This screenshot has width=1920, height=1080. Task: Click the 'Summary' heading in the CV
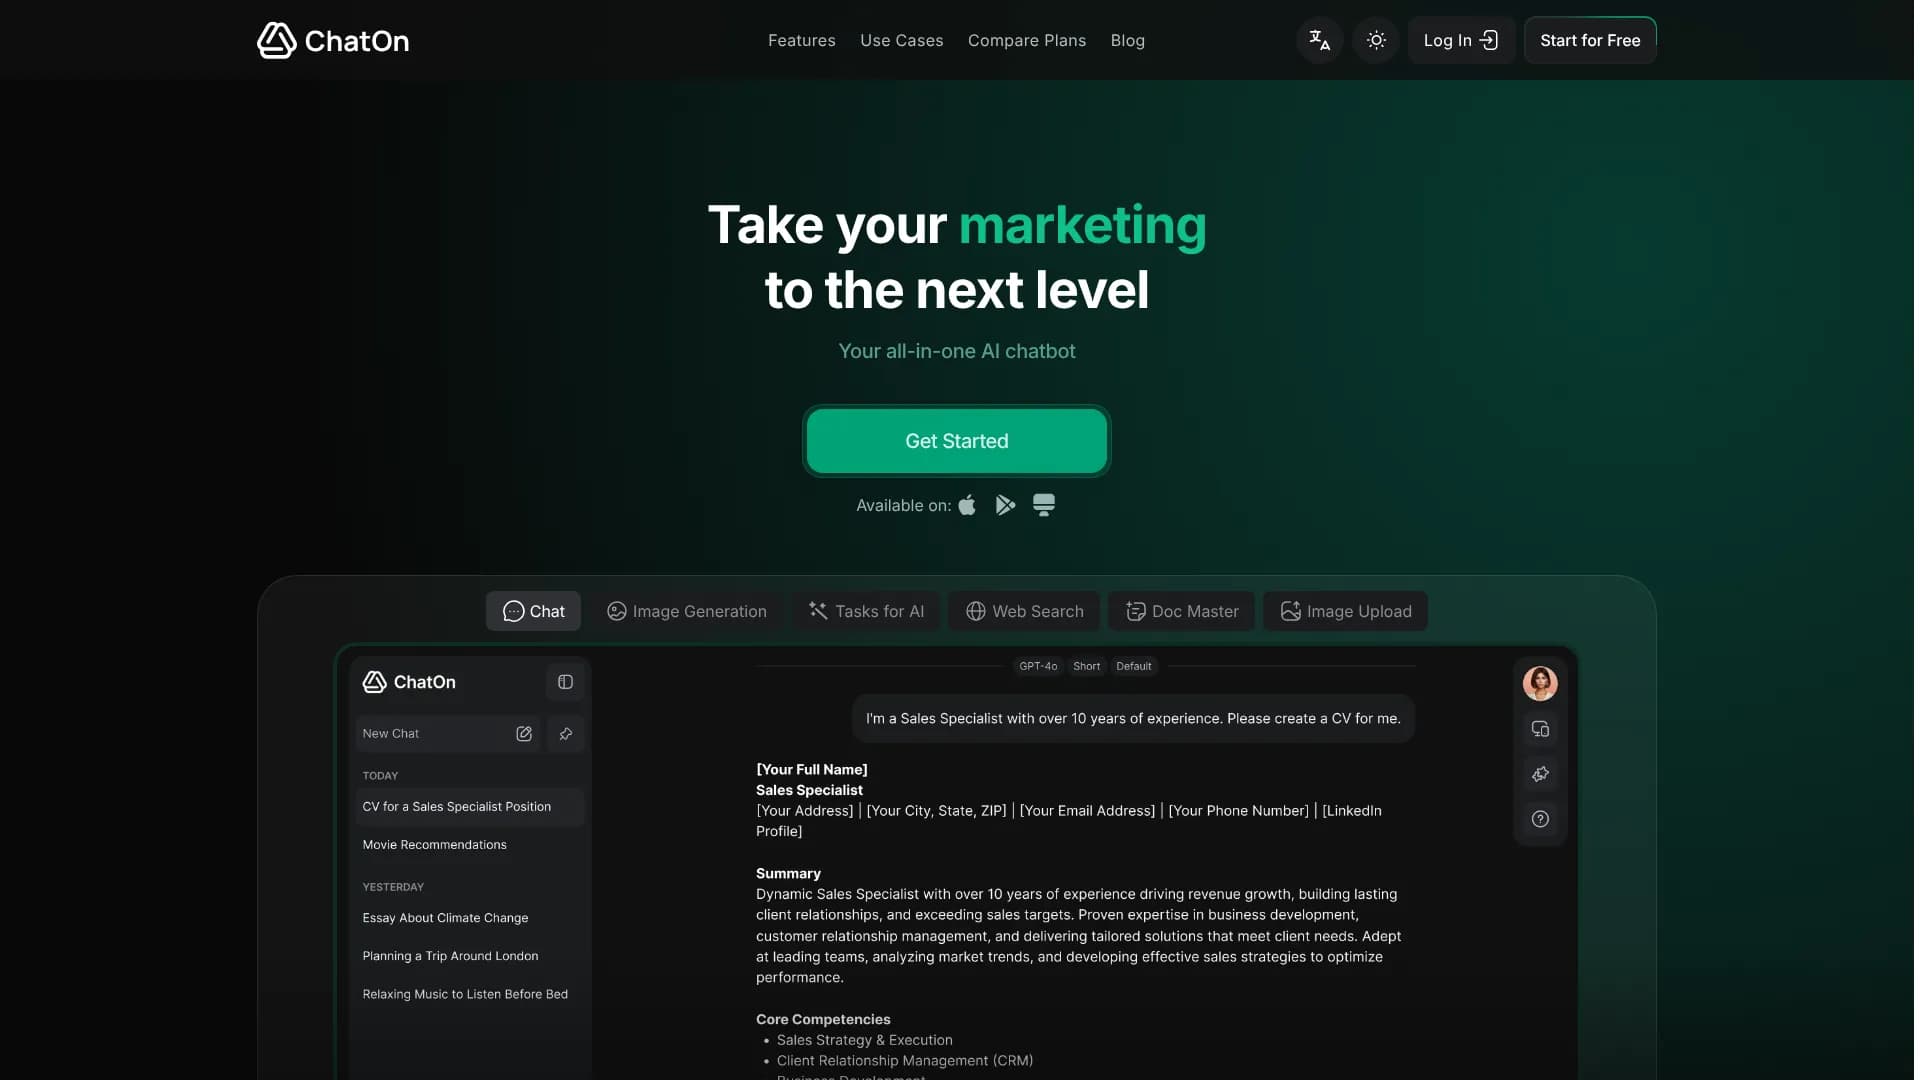(788, 874)
